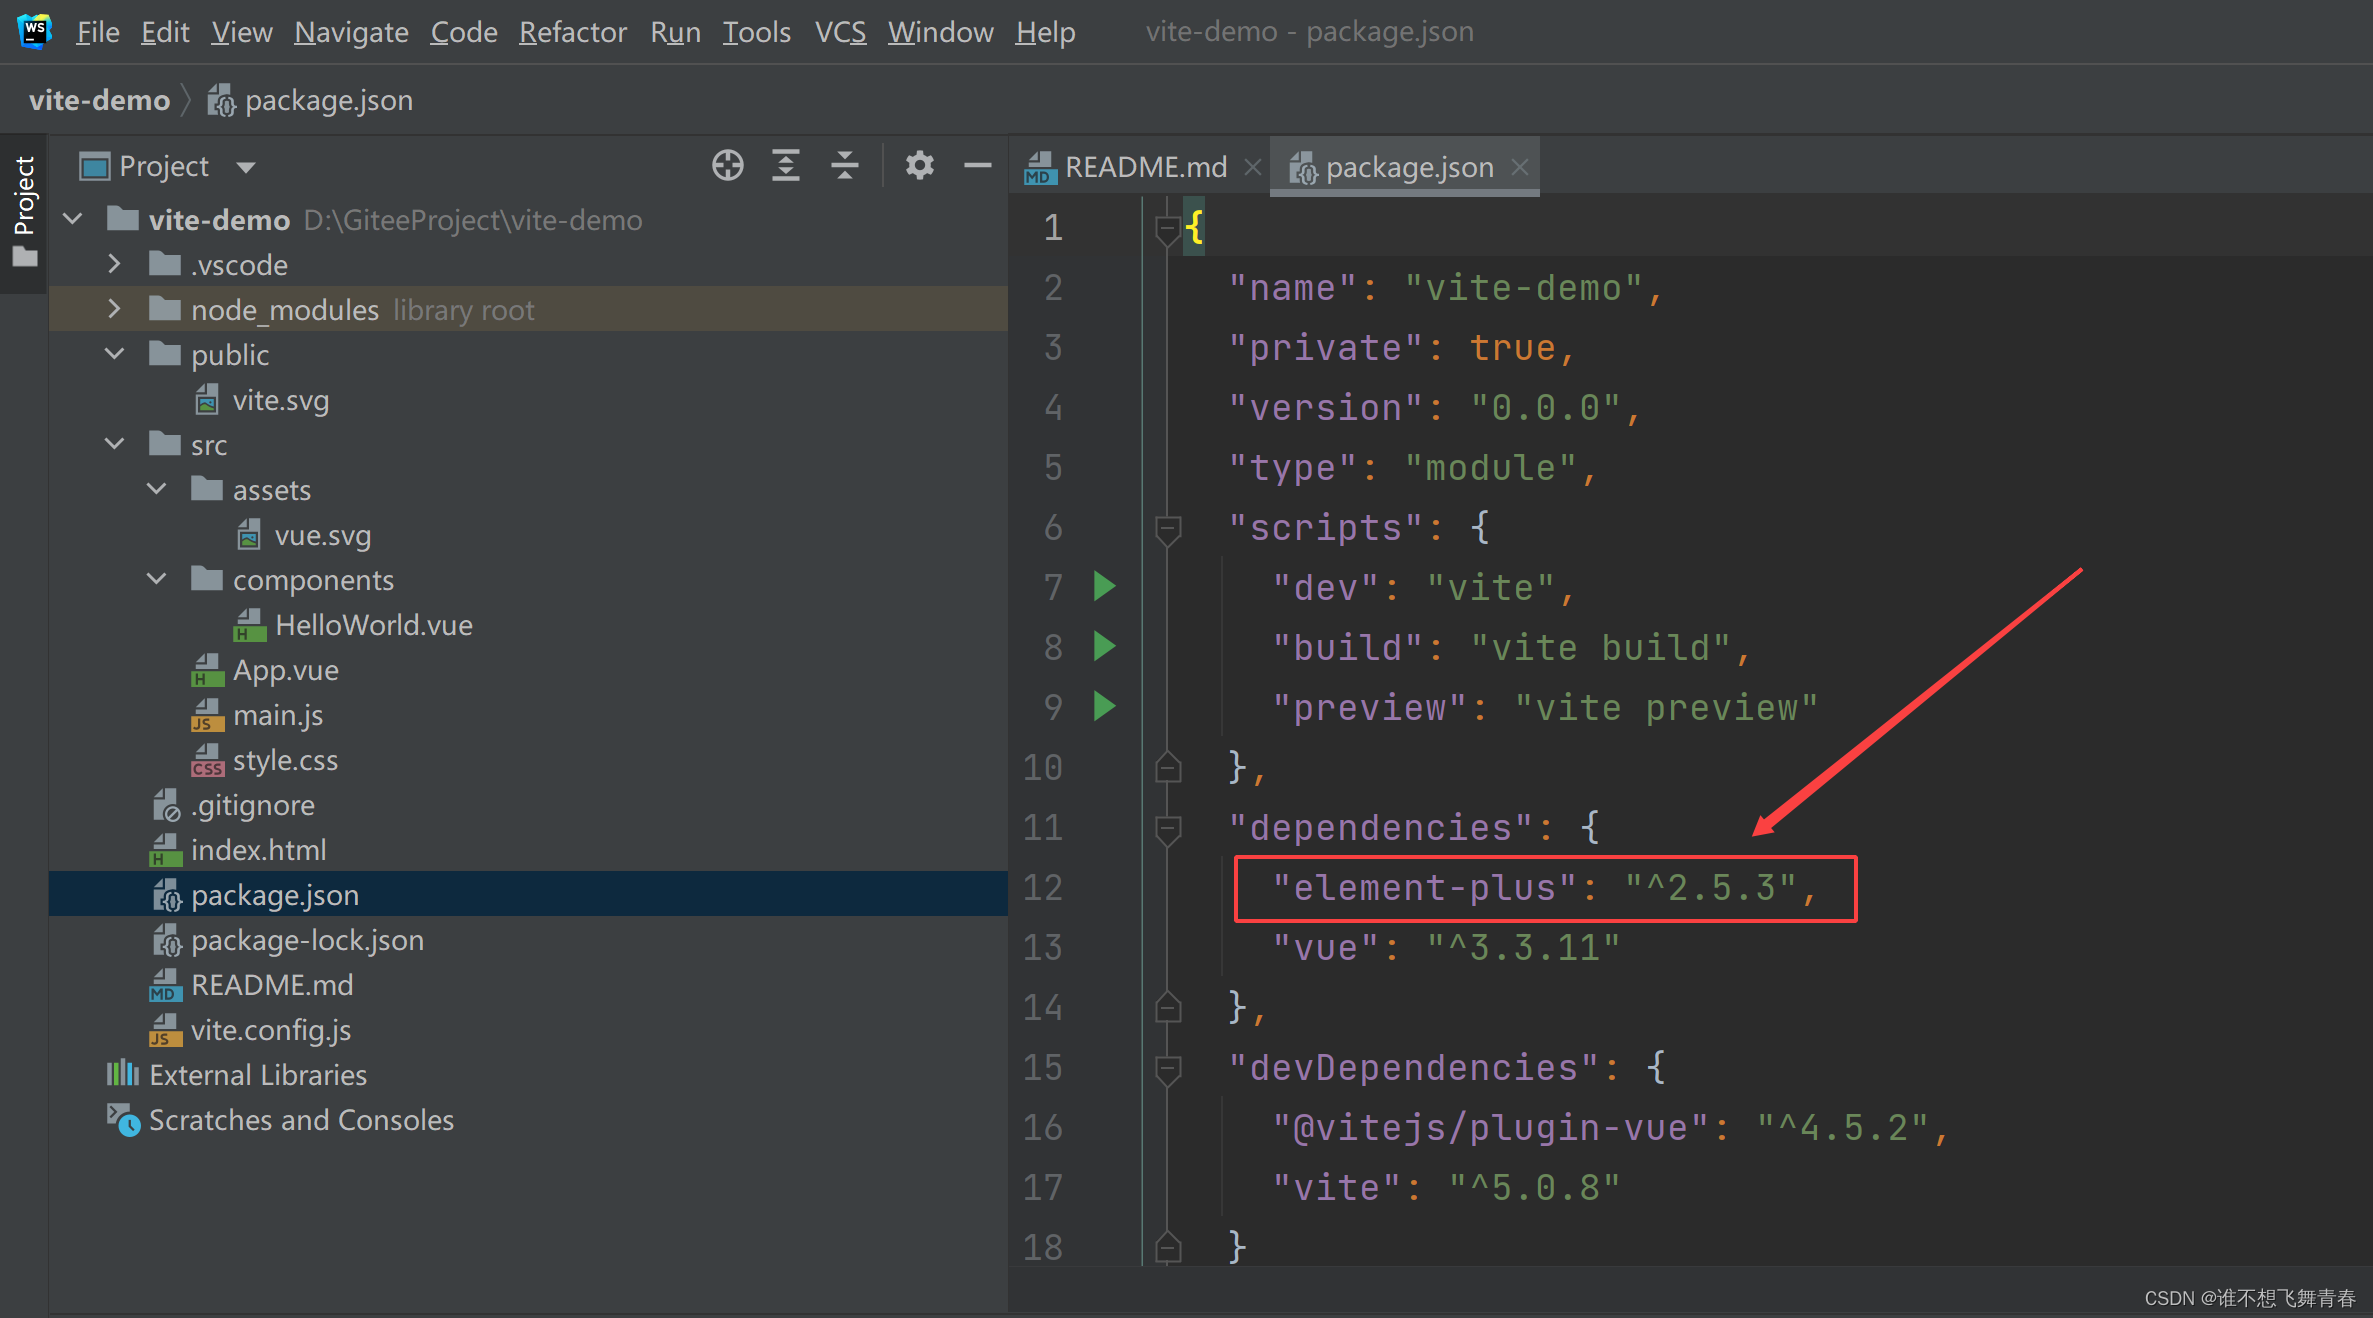
Task: Collapse the assets folder
Action: (x=156, y=489)
